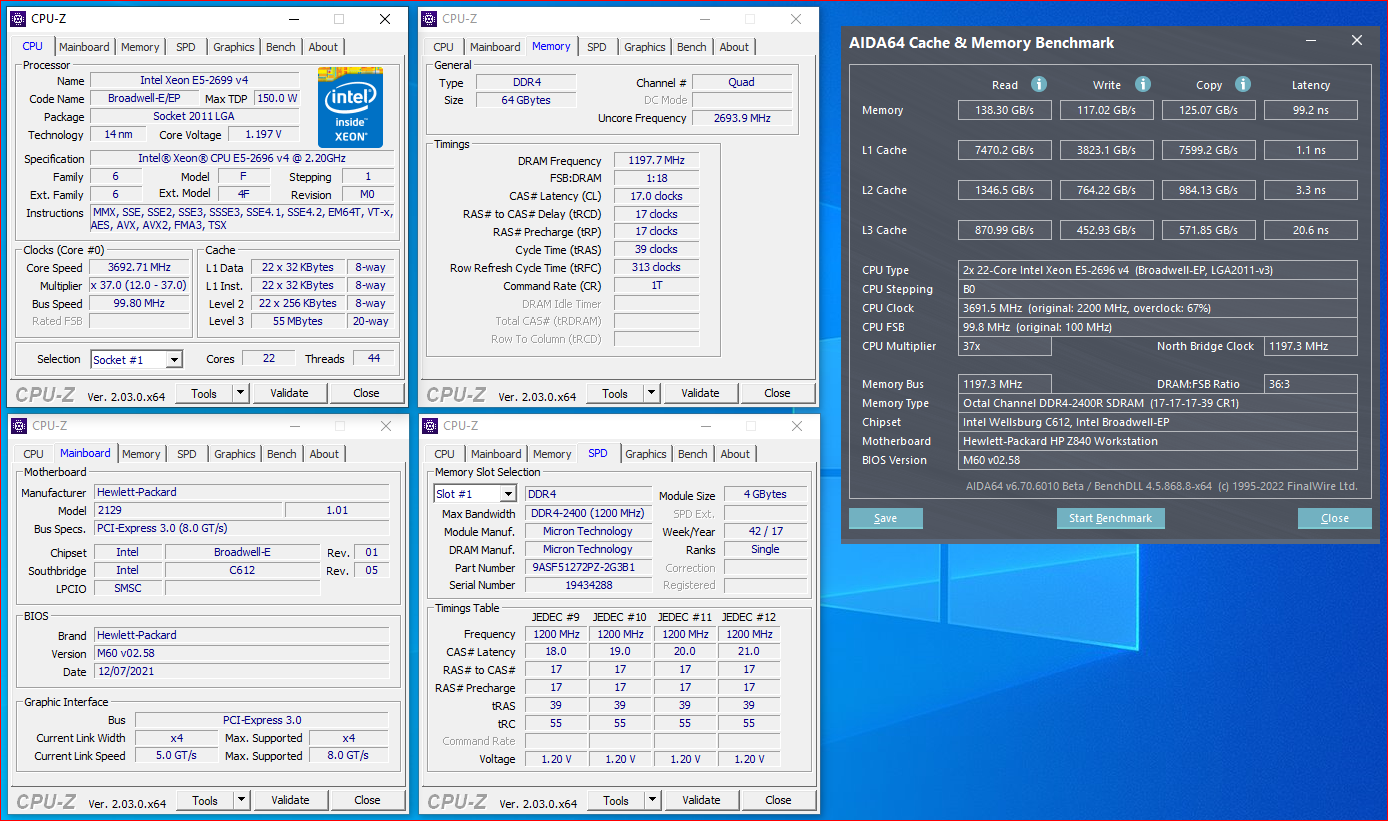The image size is (1388, 821).
Task: Open Tools dropdown arrow in CPU tab window
Action: tap(239, 393)
